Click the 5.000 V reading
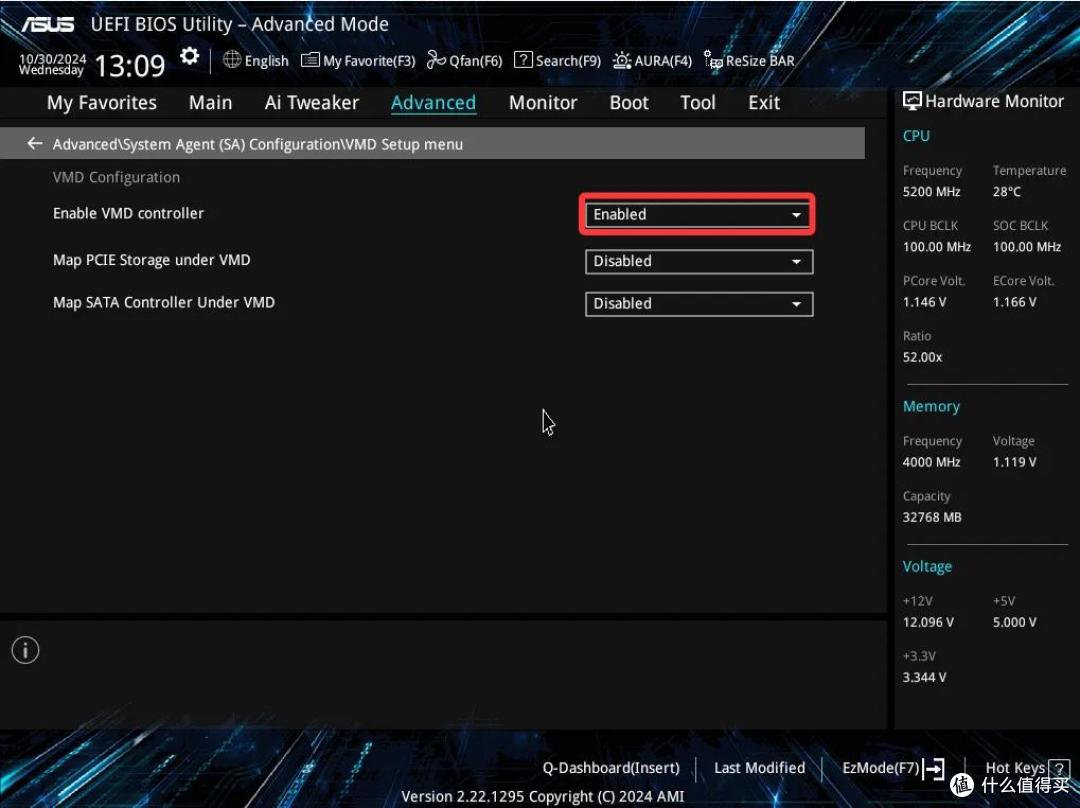The width and height of the screenshot is (1080, 808). coord(1015,622)
